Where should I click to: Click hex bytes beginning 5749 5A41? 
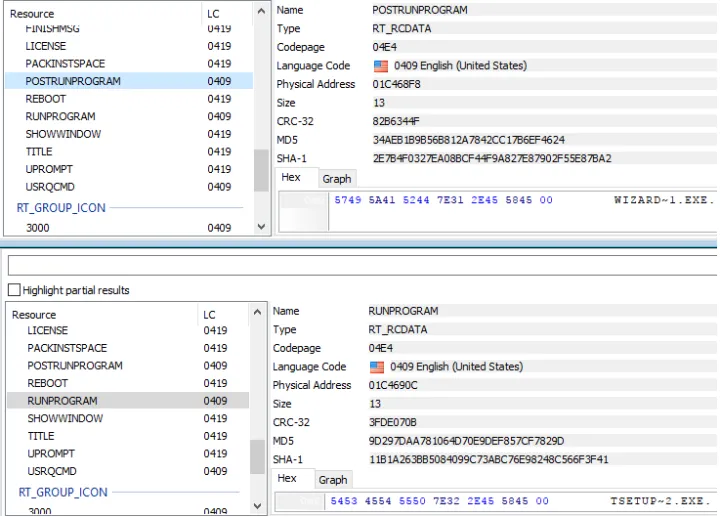pyautogui.click(x=444, y=200)
